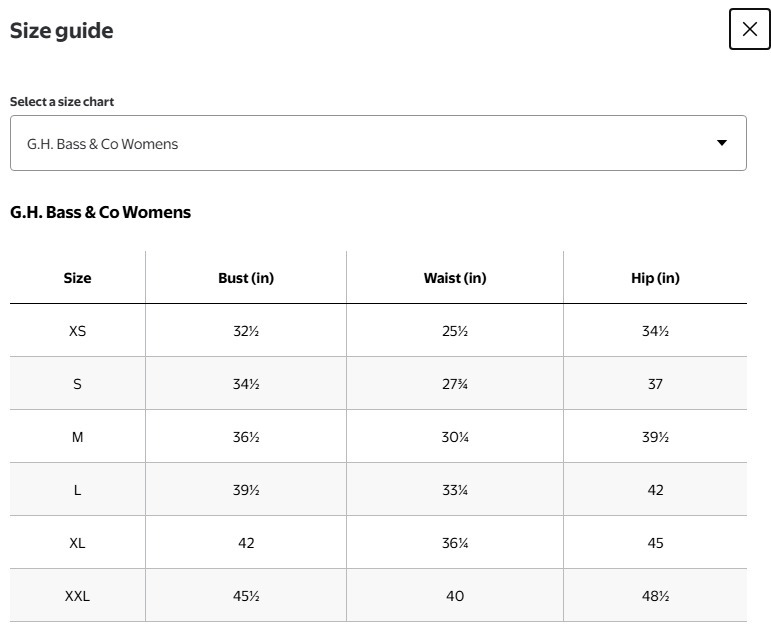Click the Hip (in) column header

(x=655, y=278)
